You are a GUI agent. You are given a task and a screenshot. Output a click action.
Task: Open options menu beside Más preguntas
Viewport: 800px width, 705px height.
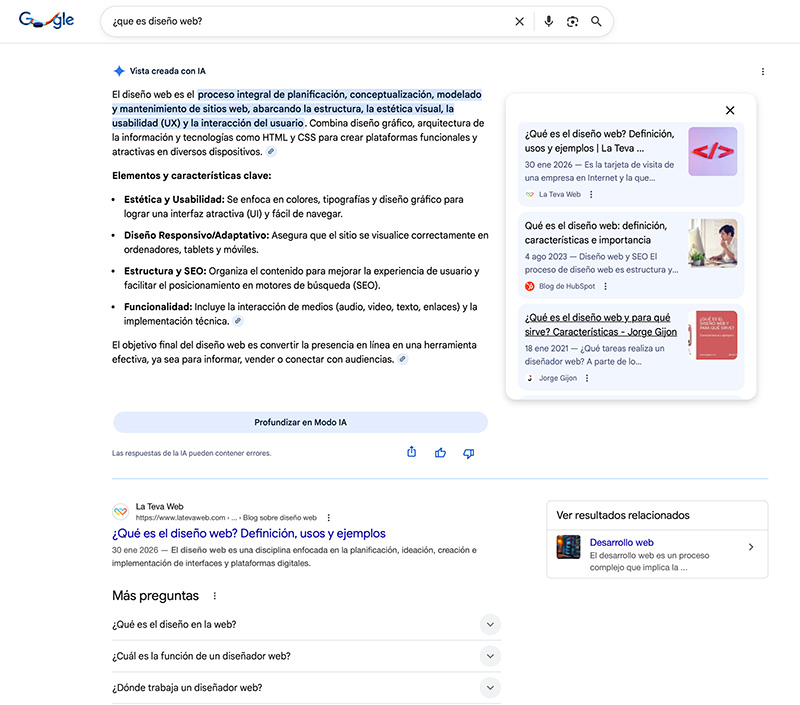pyautogui.click(x=213, y=596)
